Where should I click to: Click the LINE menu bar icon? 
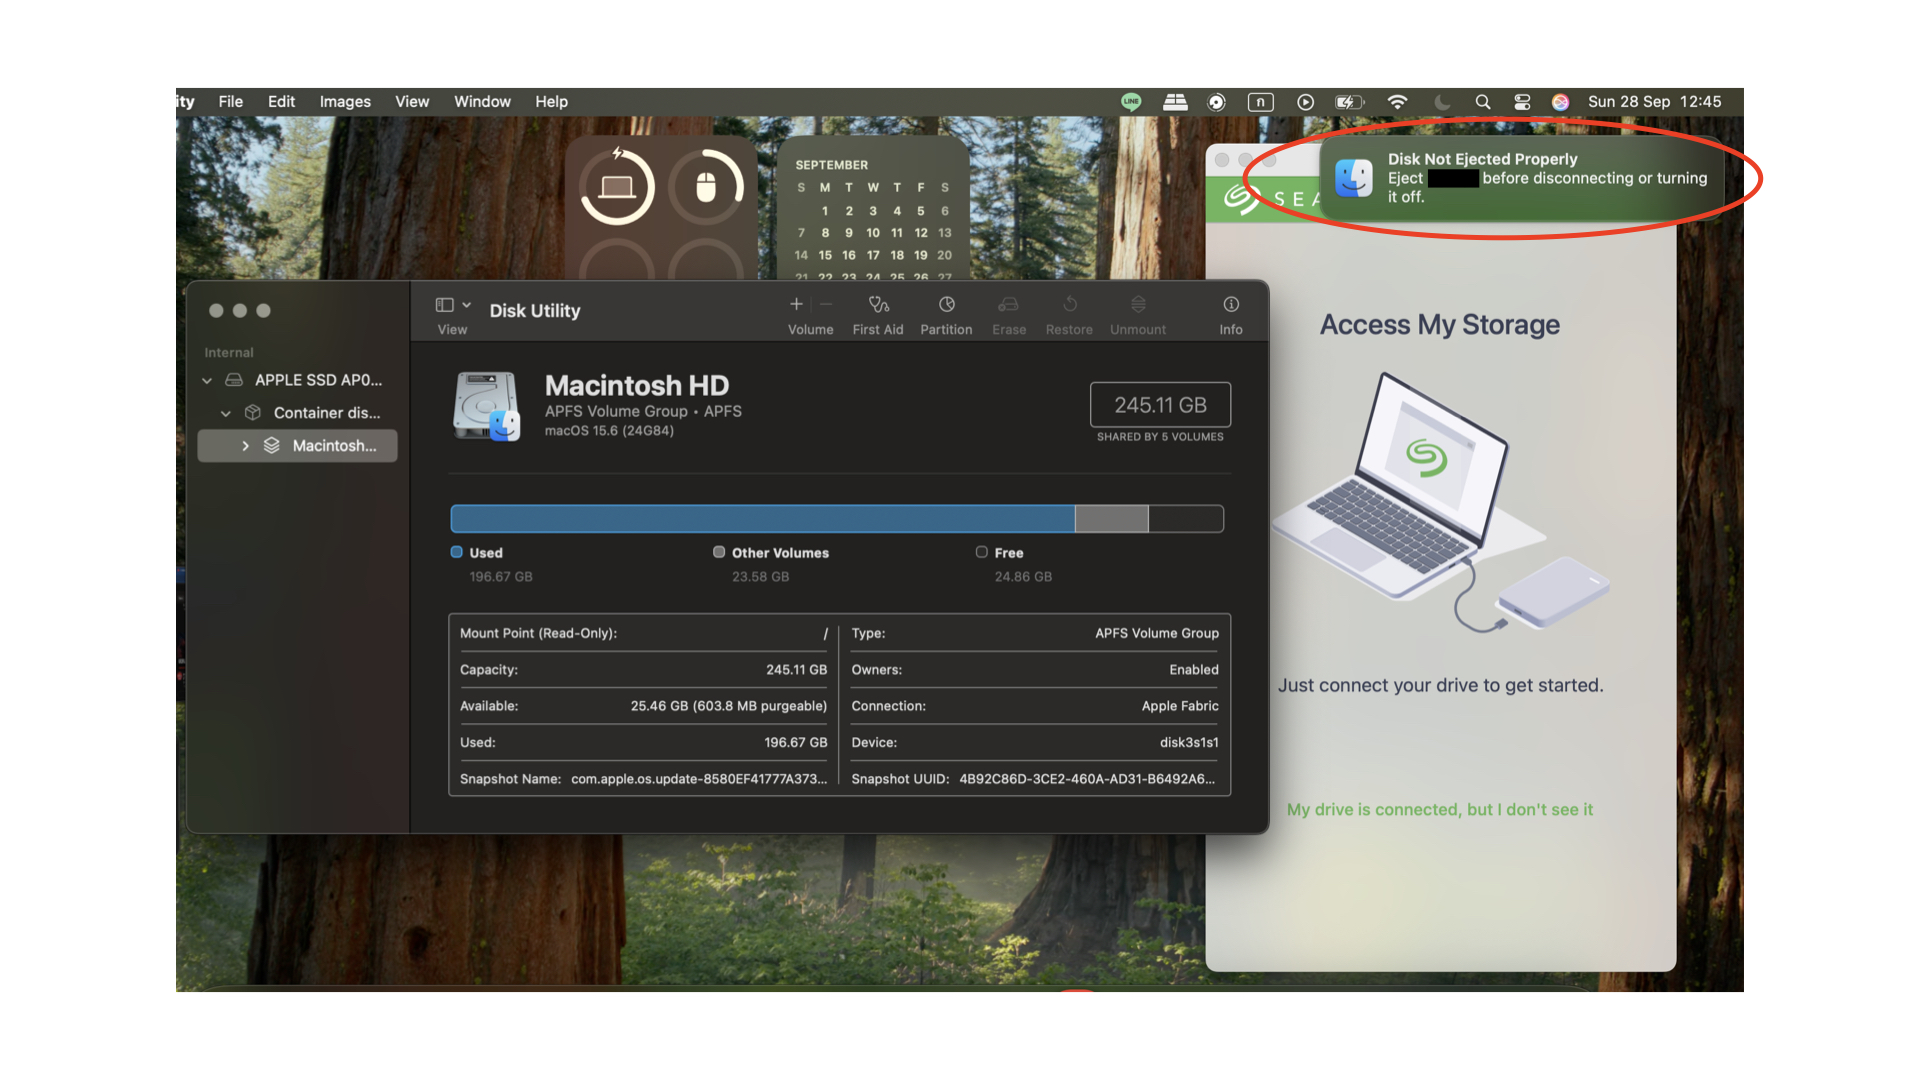pos(1131,102)
